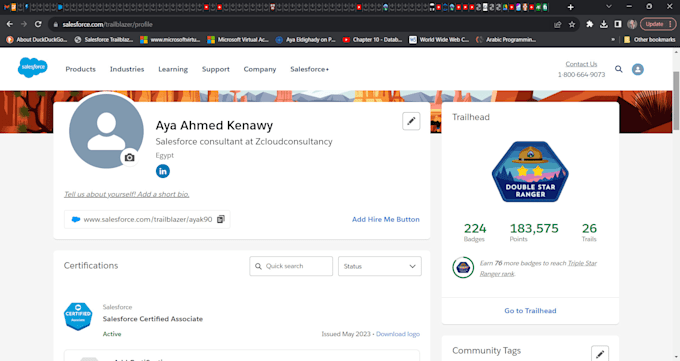
Task: Change profile photo via camera icon
Action: pos(129,158)
